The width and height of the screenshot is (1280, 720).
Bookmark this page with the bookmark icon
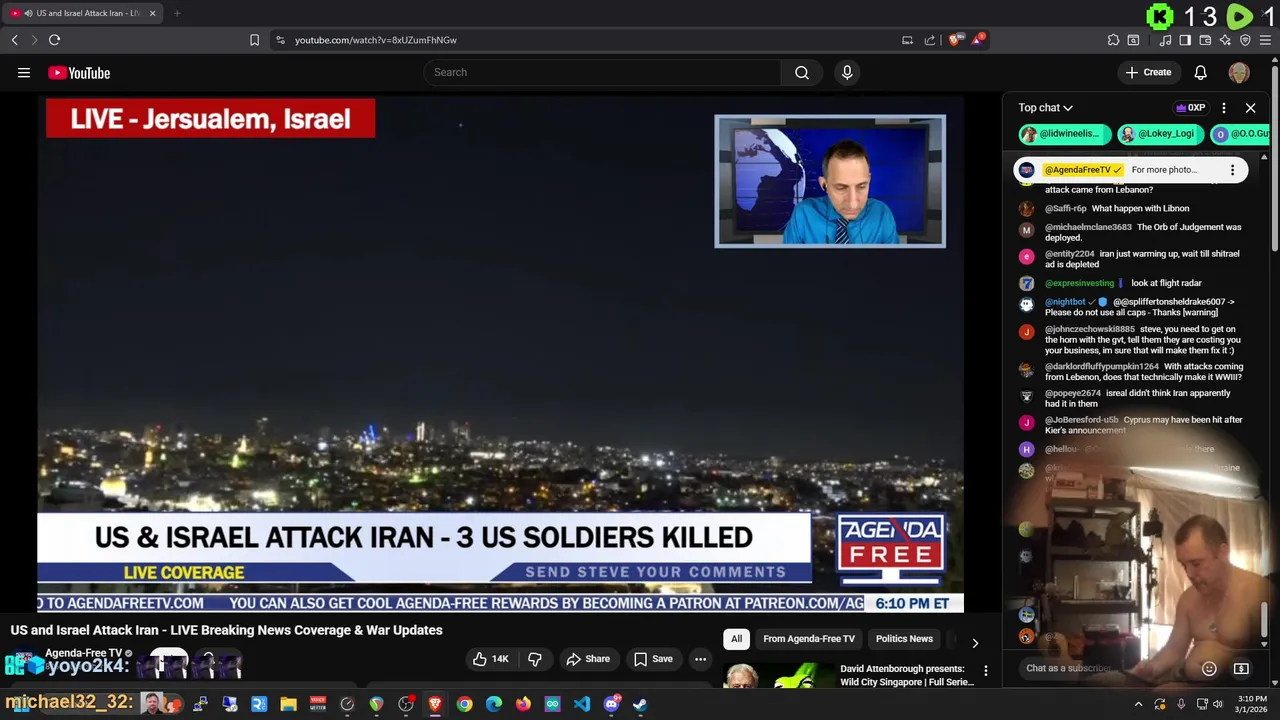(254, 40)
